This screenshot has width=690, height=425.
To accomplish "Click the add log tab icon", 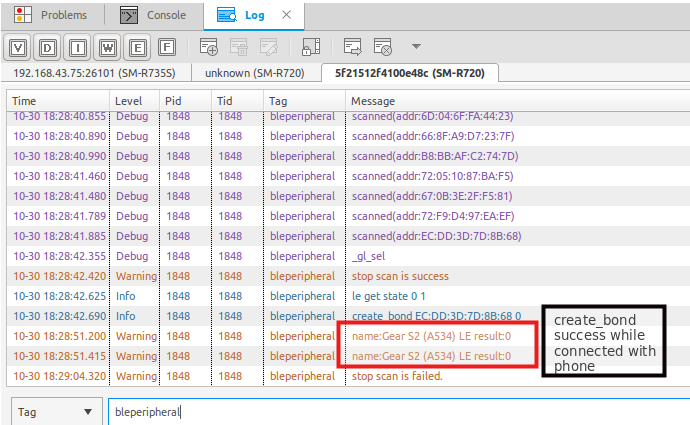I will (x=210, y=47).
